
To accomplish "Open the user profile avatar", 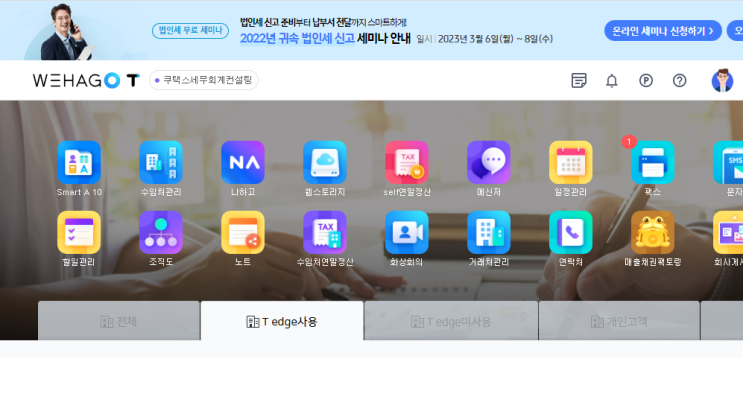I will [722, 80].
